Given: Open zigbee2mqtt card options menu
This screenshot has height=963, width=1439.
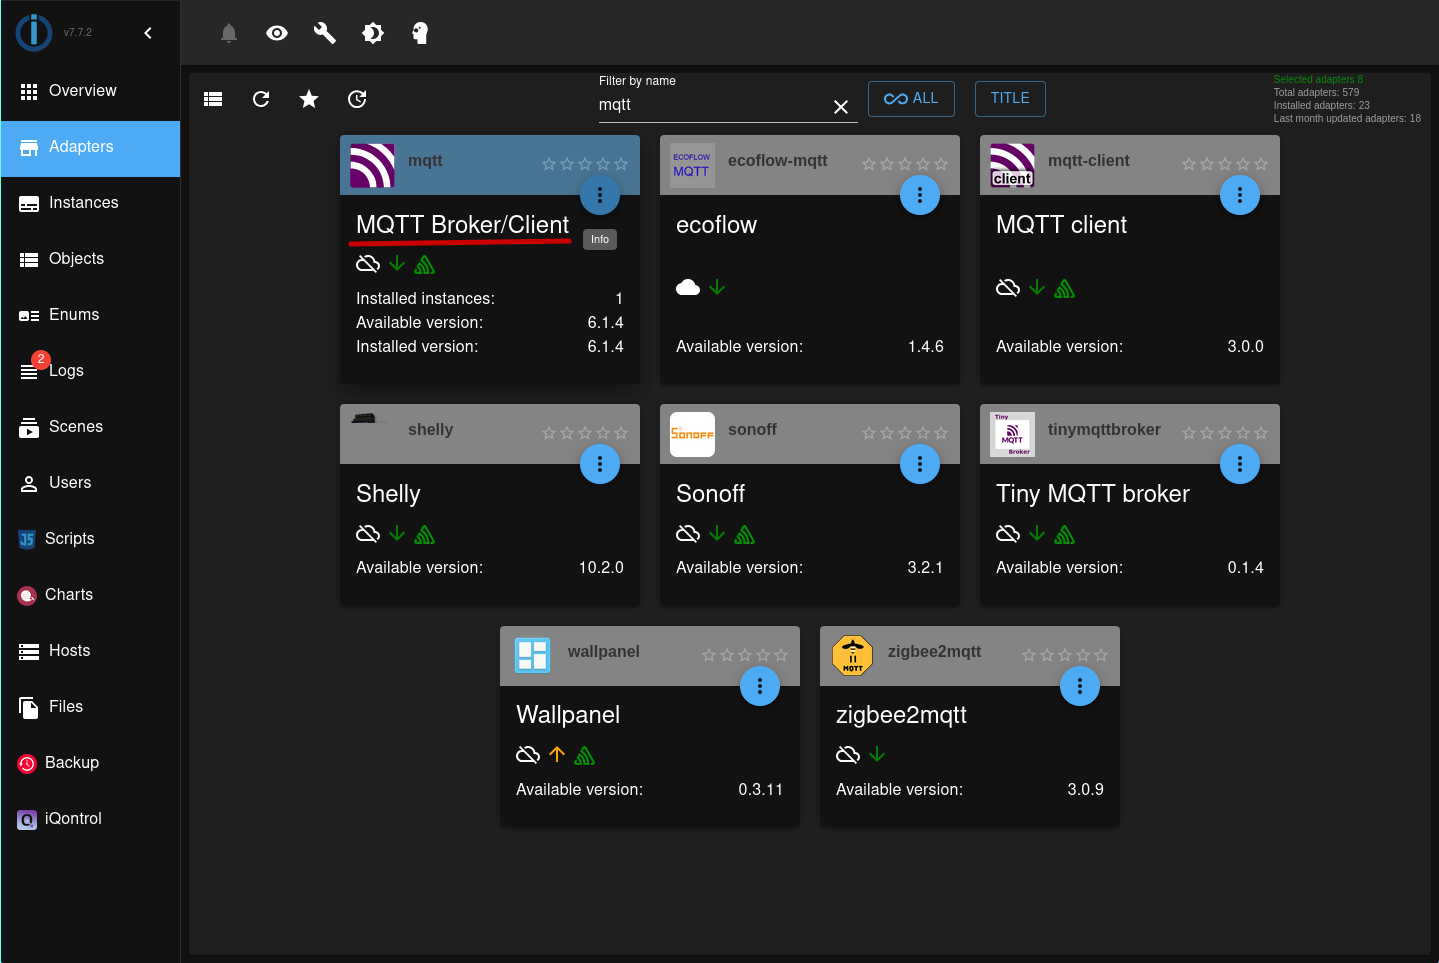Looking at the screenshot, I should pyautogui.click(x=1080, y=686).
